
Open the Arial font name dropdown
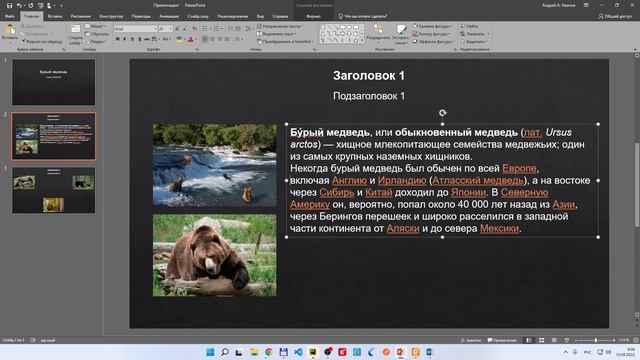click(155, 29)
